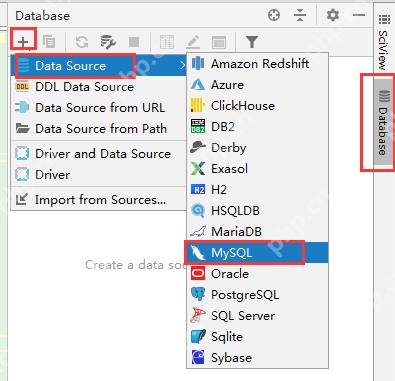395x381 pixels.
Task: Open Data Source Properties wrench icon
Action: coord(108,42)
